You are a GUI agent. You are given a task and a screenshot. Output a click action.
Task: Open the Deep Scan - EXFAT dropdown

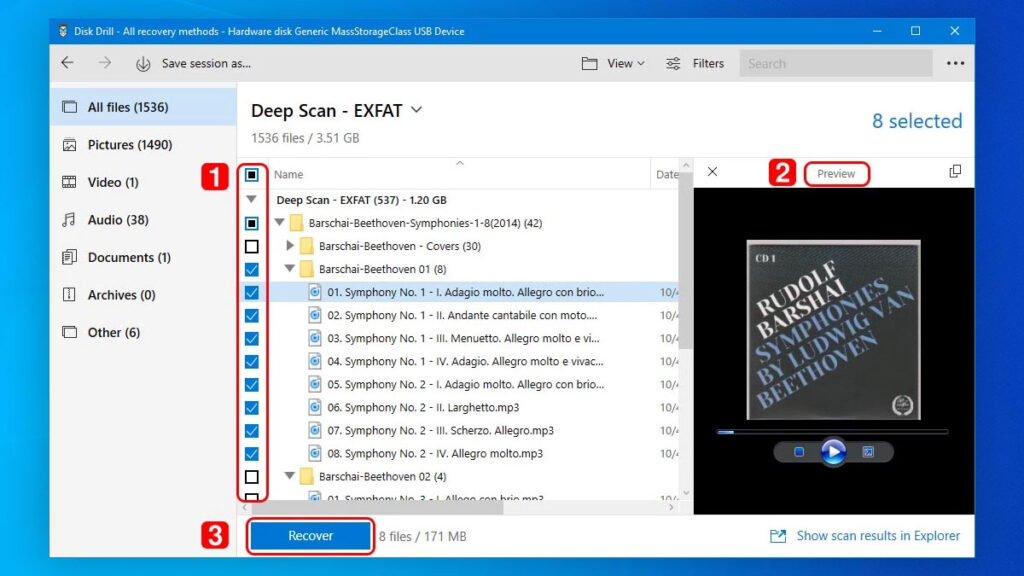pyautogui.click(x=417, y=110)
